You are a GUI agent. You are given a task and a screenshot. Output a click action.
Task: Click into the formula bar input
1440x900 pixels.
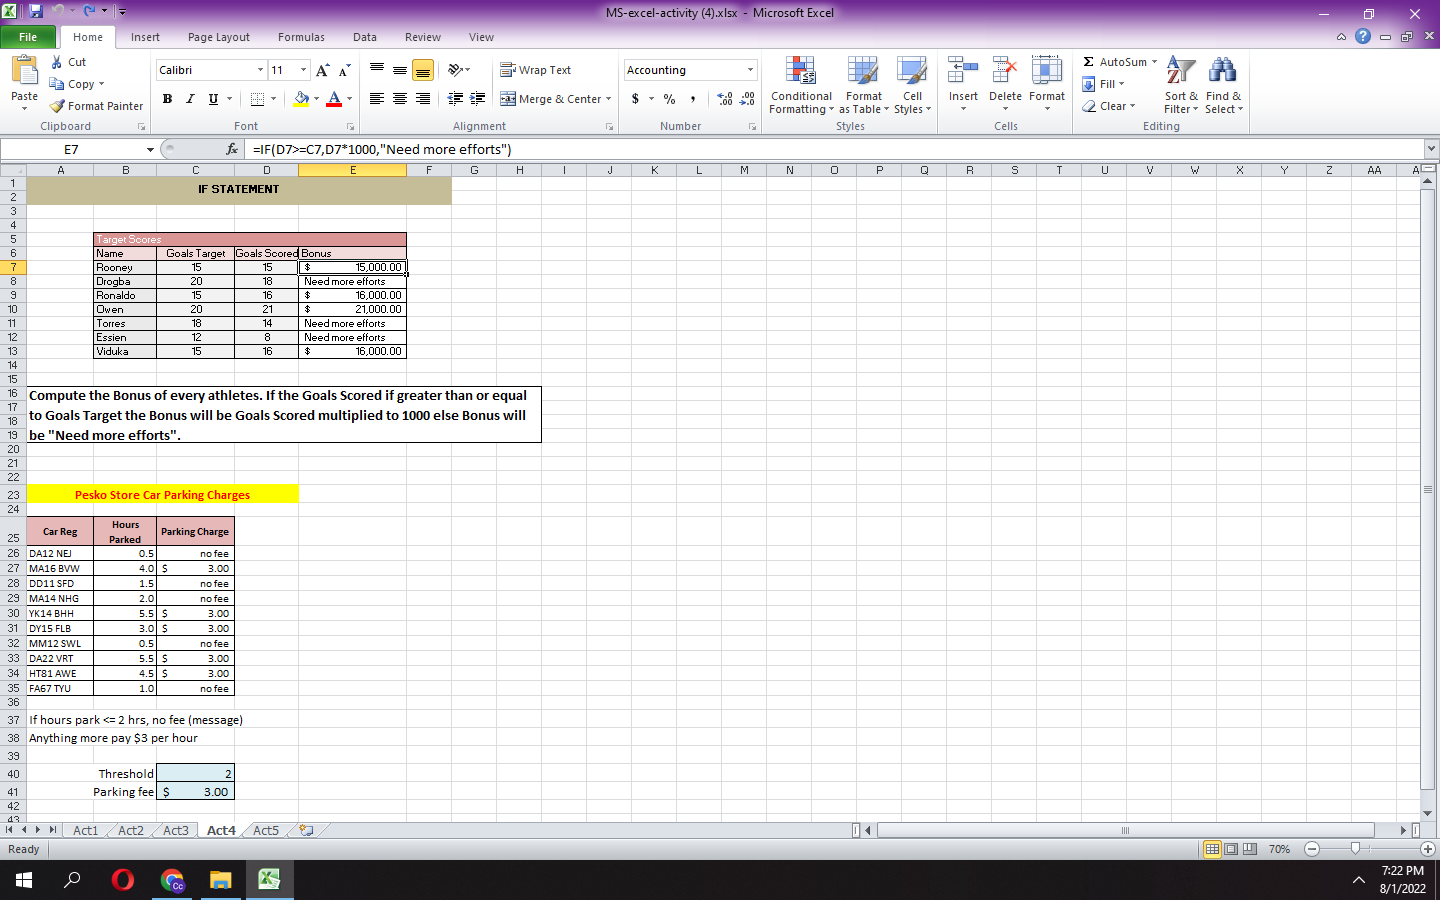[x=835, y=149]
